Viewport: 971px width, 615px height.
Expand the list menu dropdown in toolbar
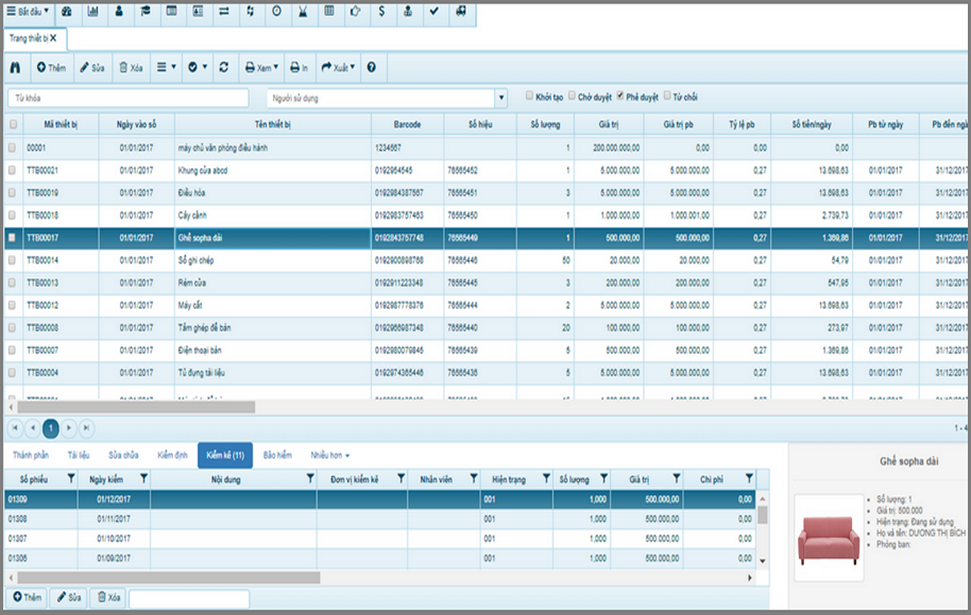click(166, 68)
